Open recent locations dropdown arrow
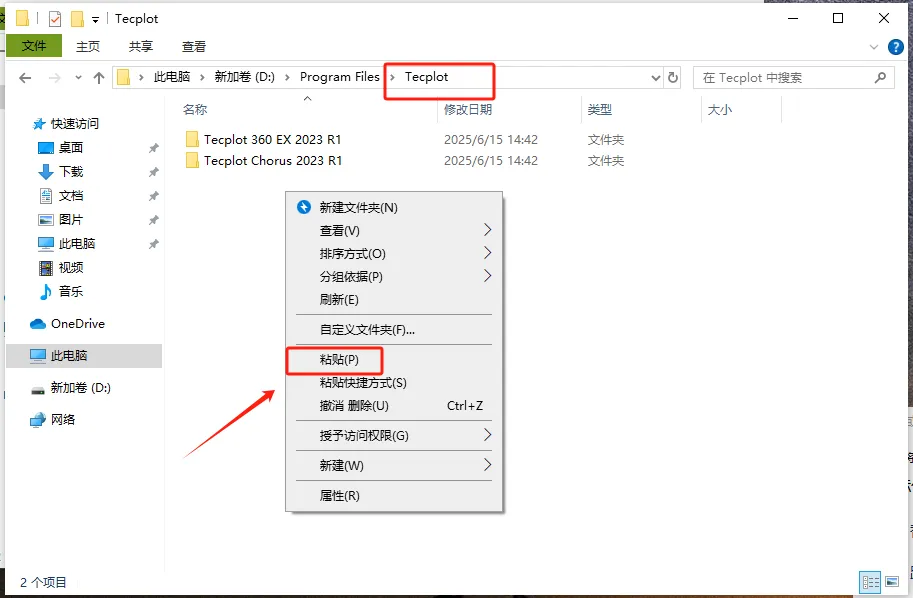 (x=78, y=77)
